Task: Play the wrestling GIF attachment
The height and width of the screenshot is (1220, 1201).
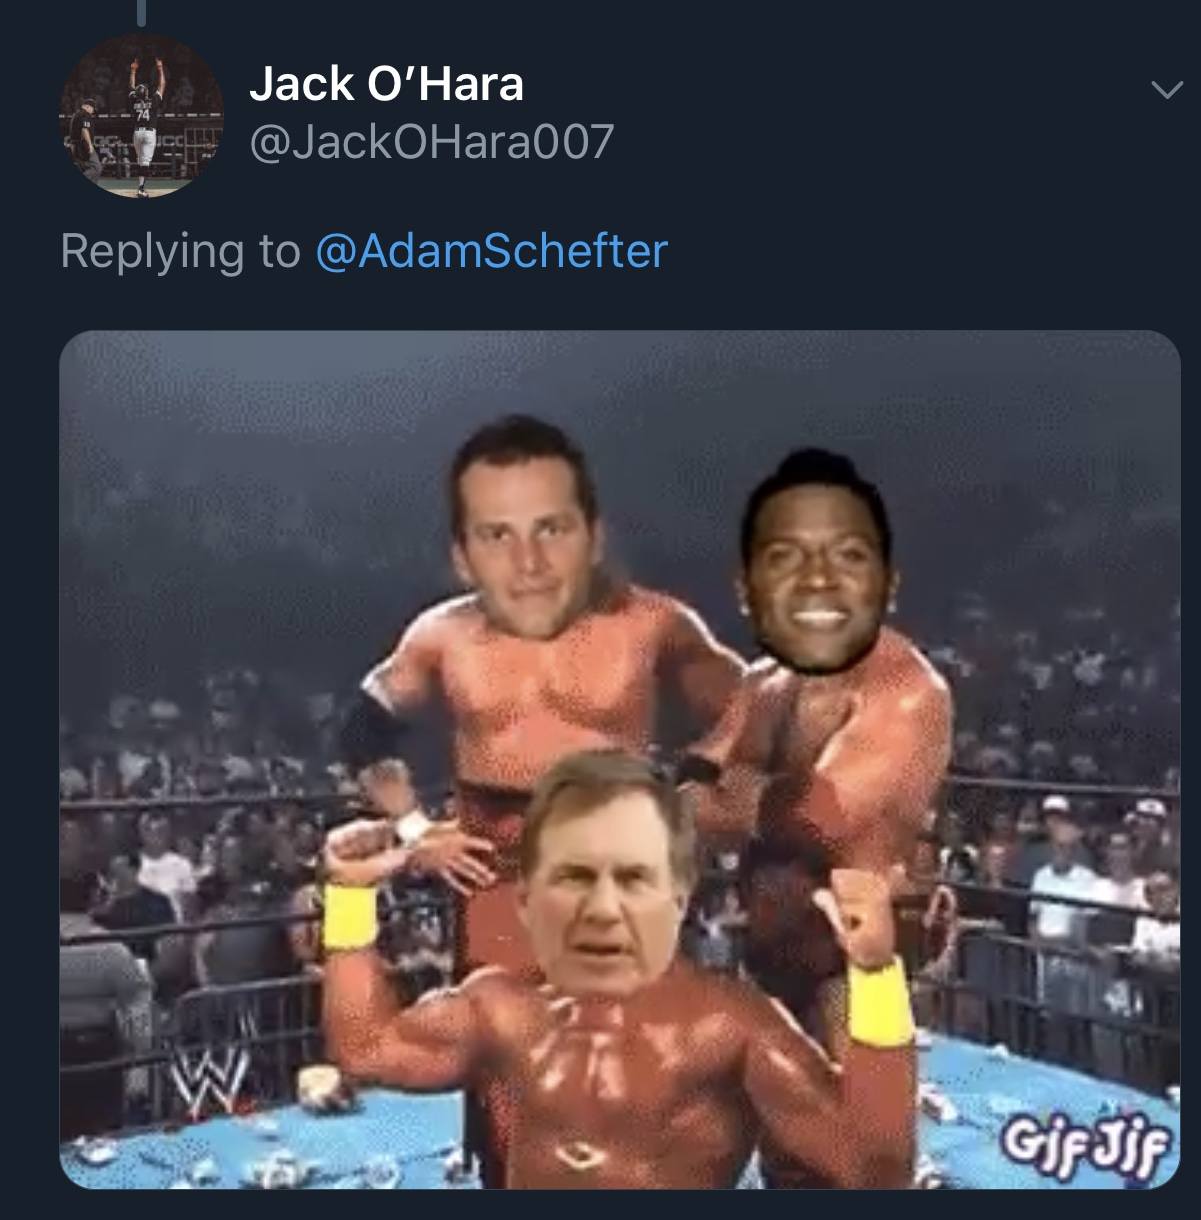Action: tap(620, 759)
